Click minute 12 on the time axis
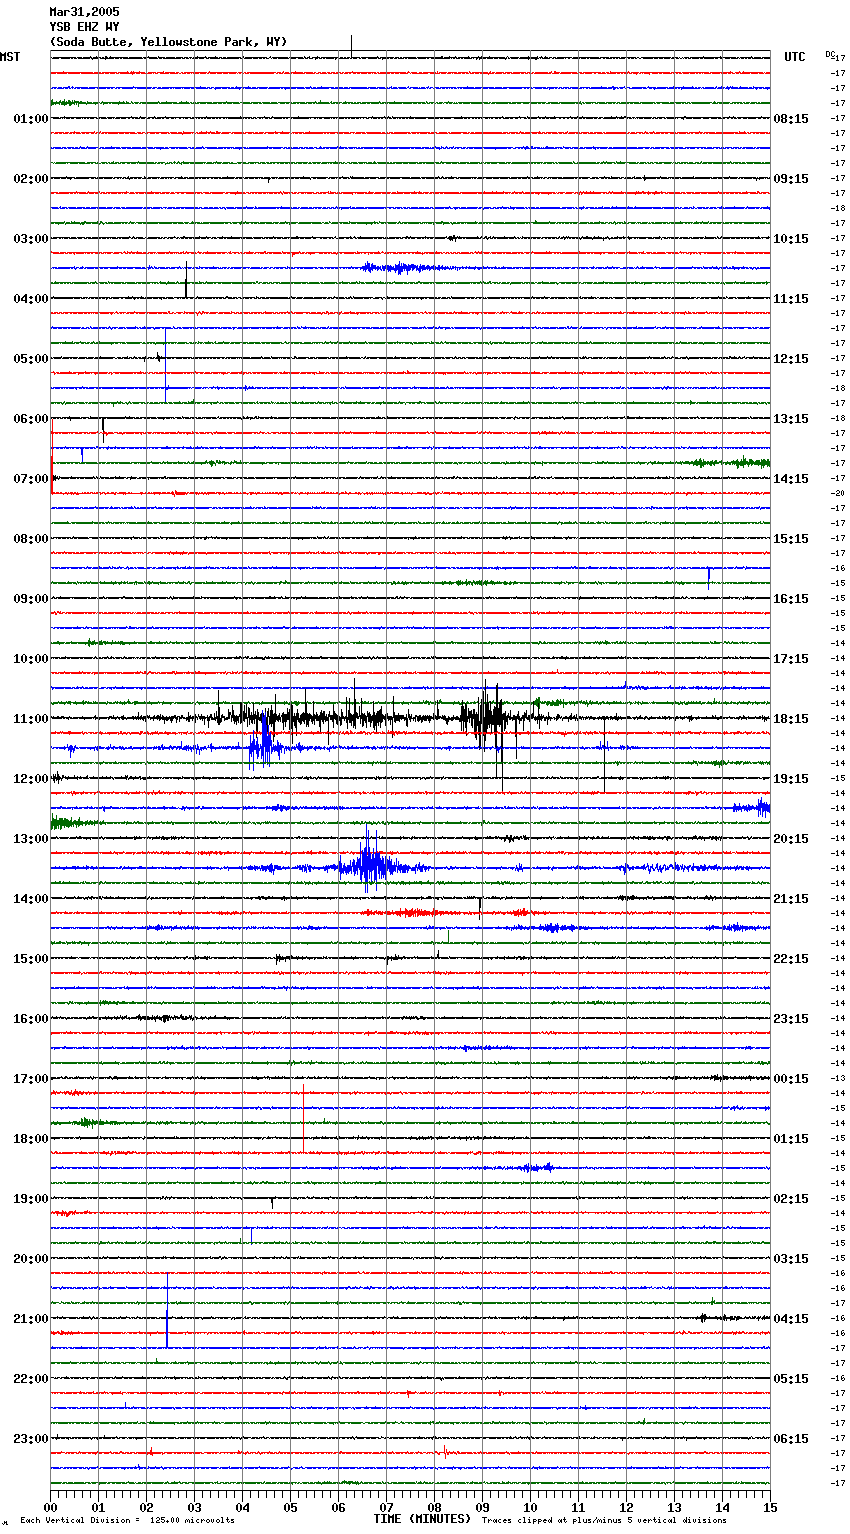The image size is (850, 1534). (627, 1507)
